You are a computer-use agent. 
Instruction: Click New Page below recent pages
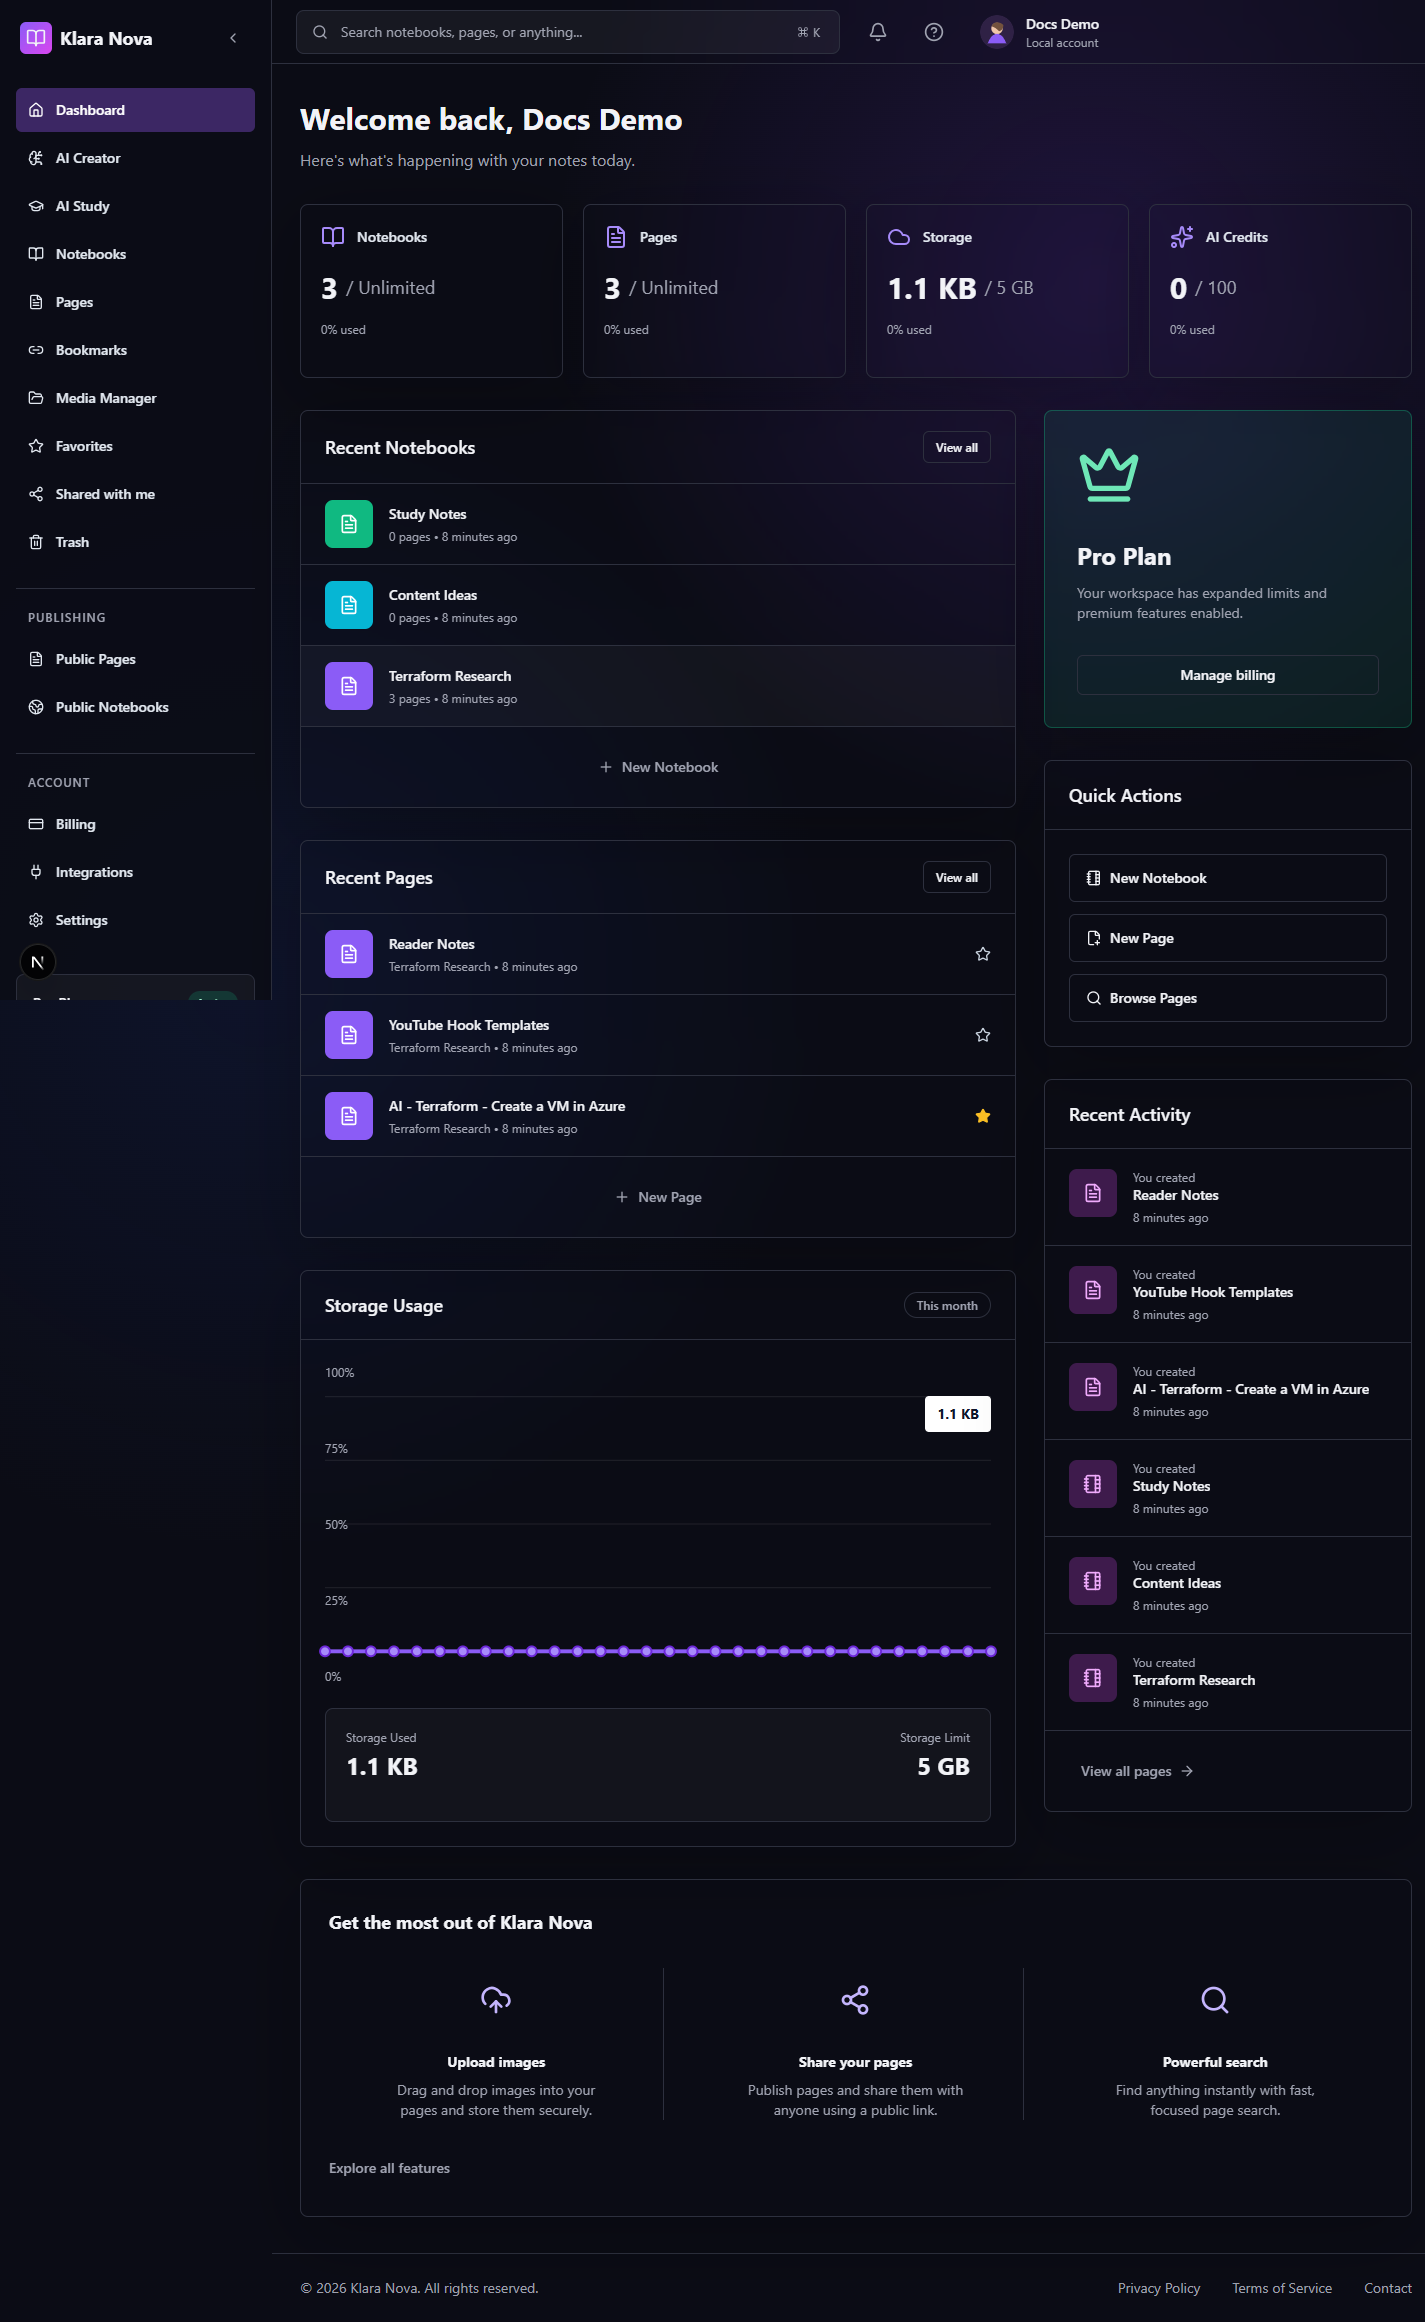658,1197
